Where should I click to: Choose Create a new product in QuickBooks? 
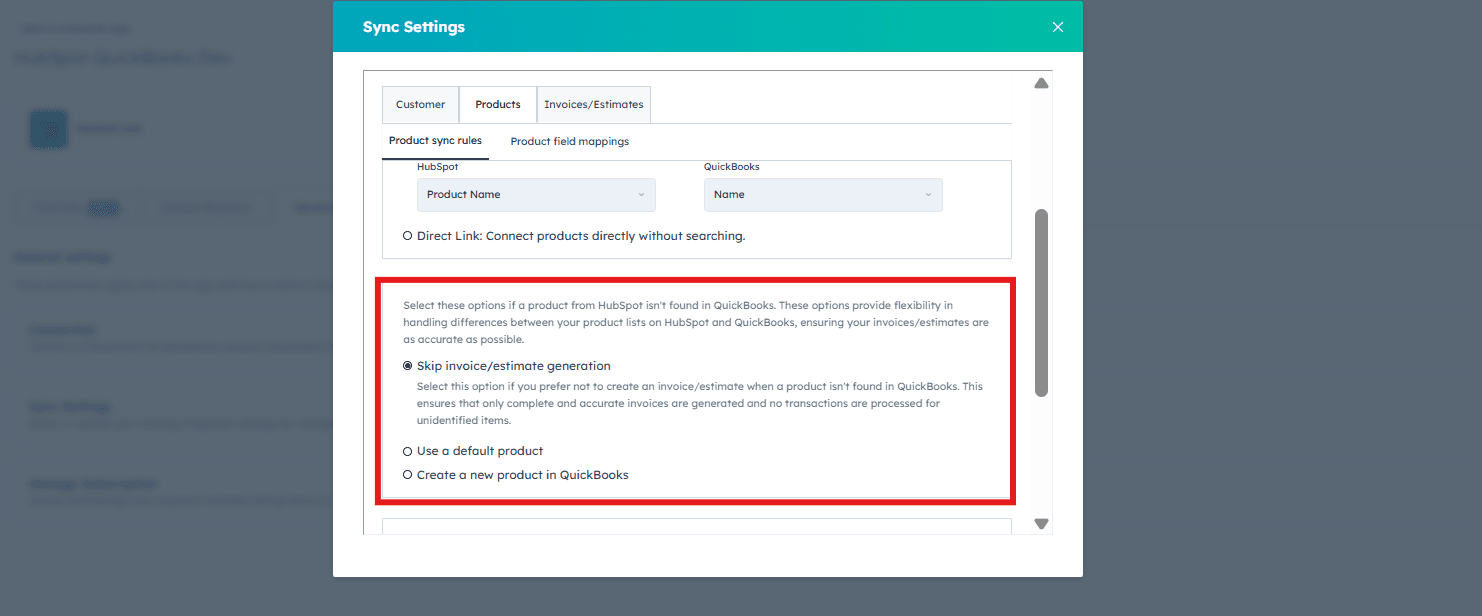click(x=408, y=475)
